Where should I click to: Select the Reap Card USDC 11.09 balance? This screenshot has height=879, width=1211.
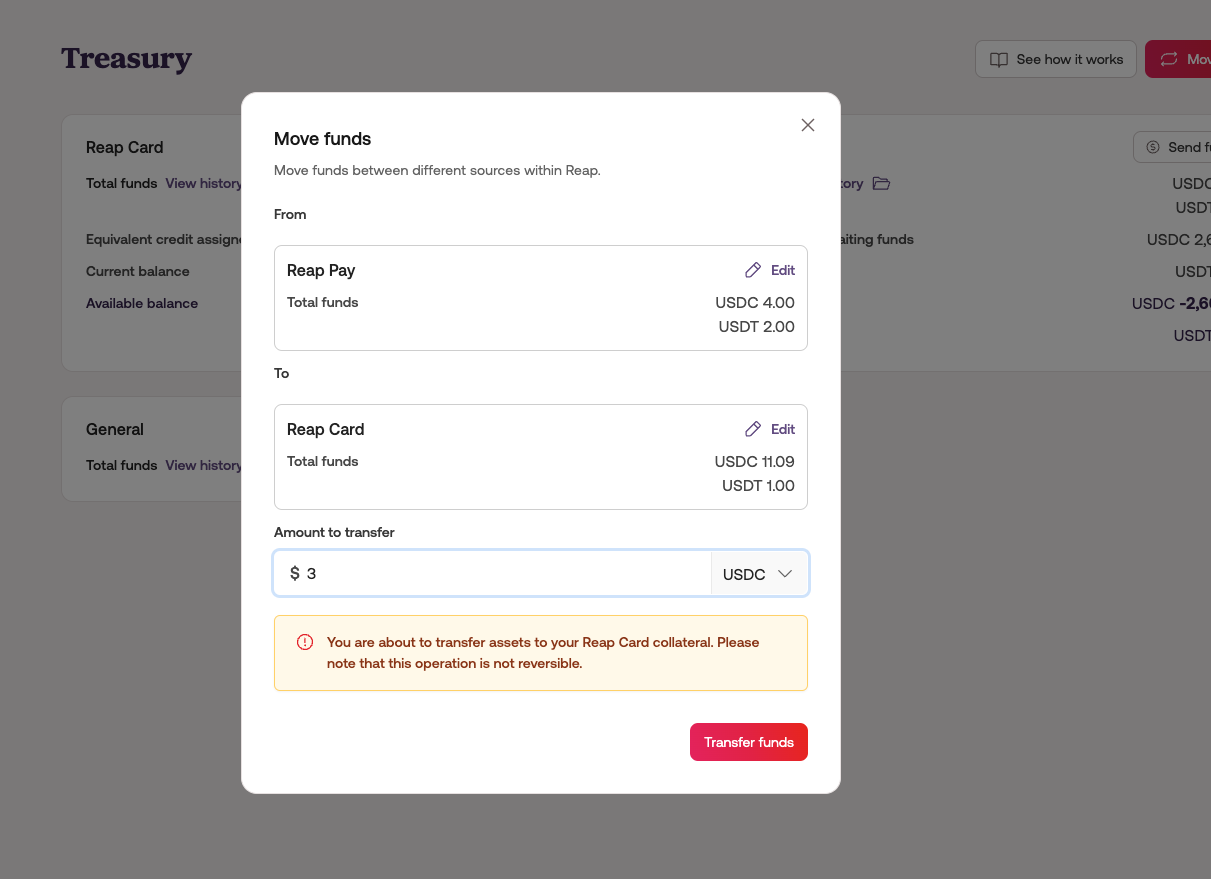pos(754,462)
